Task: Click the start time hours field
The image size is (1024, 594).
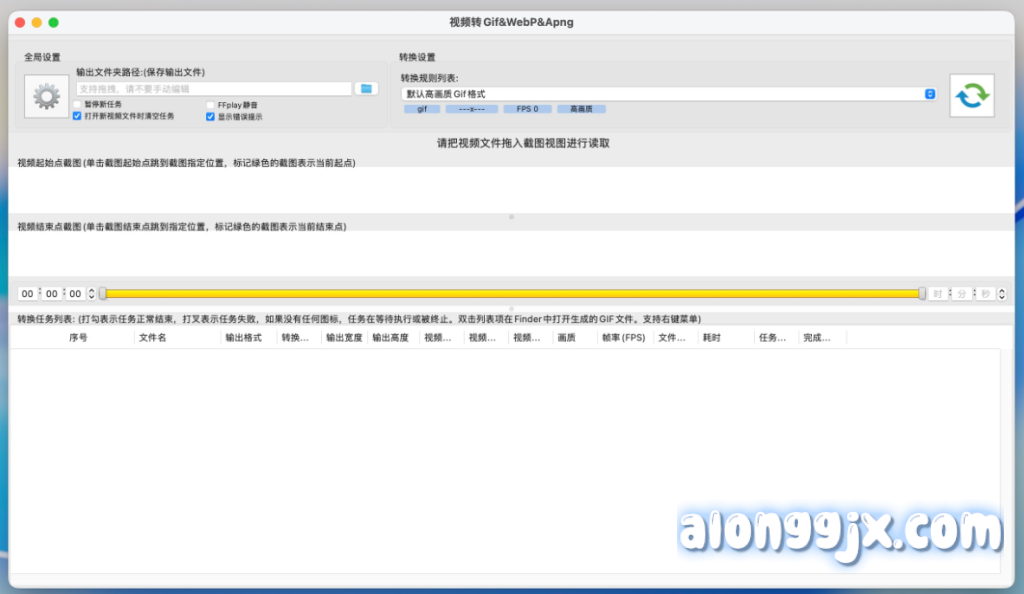Action: click(x=28, y=293)
